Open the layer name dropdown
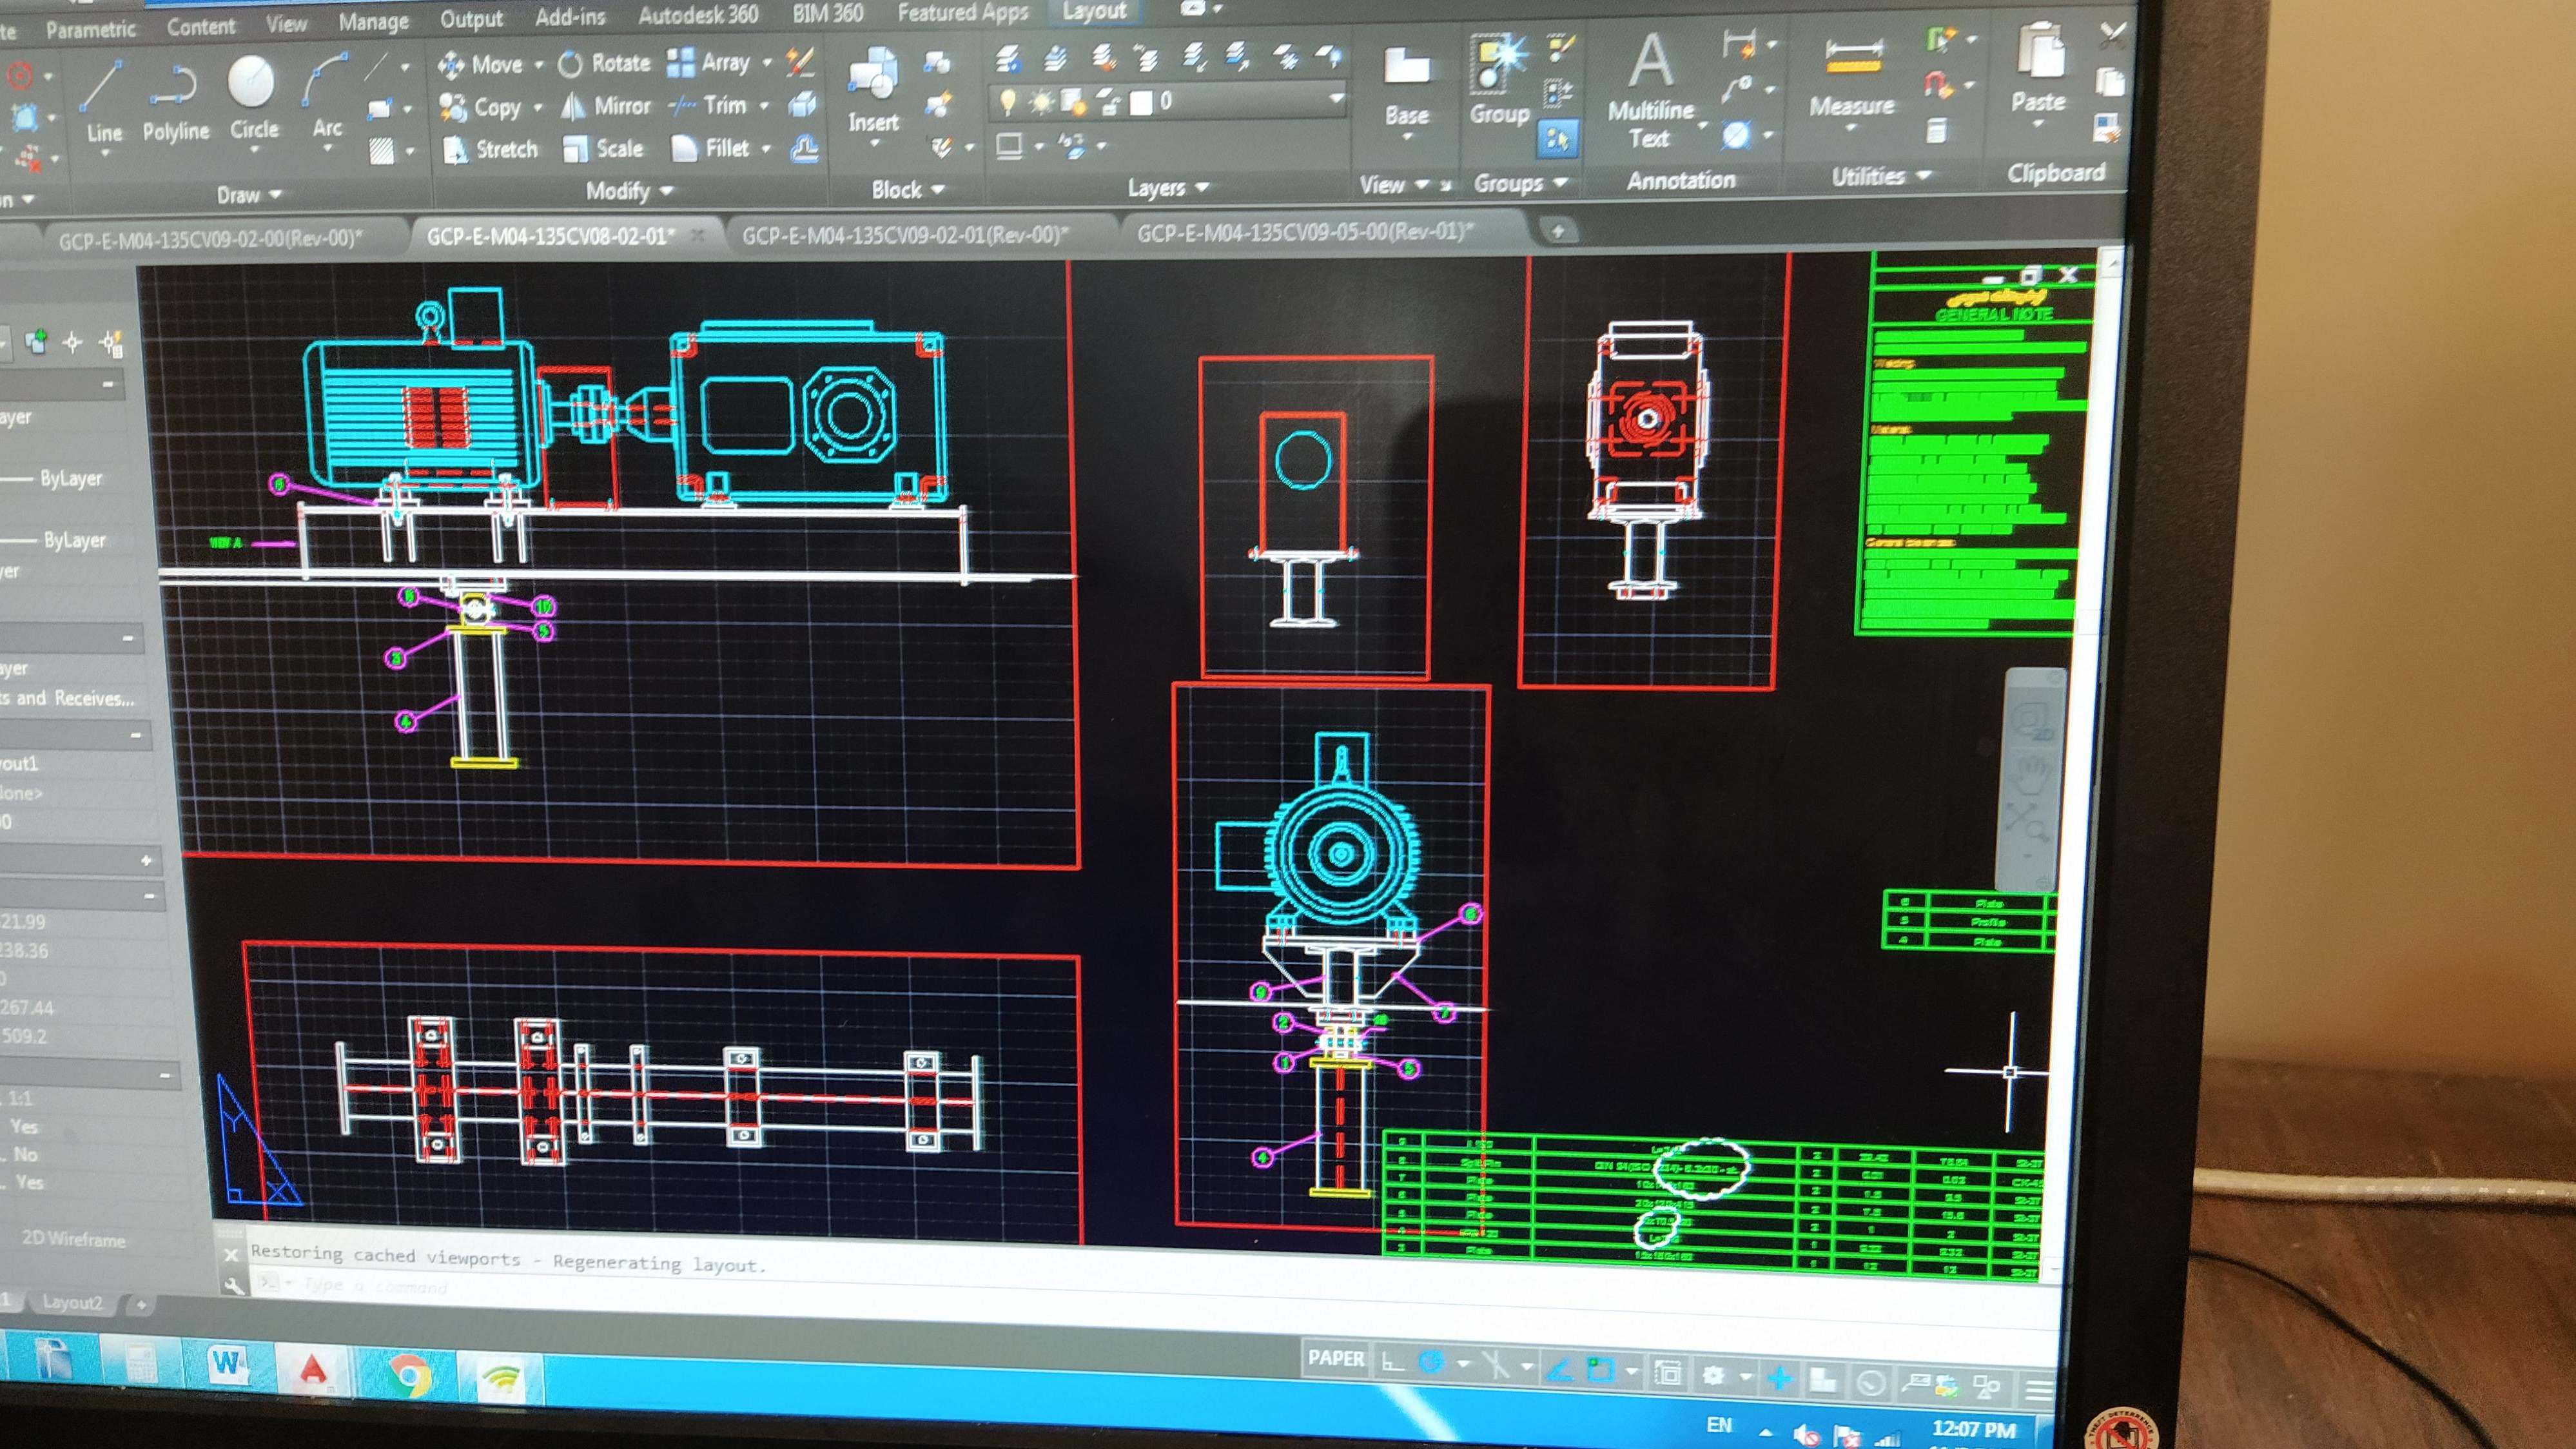 [1336, 99]
